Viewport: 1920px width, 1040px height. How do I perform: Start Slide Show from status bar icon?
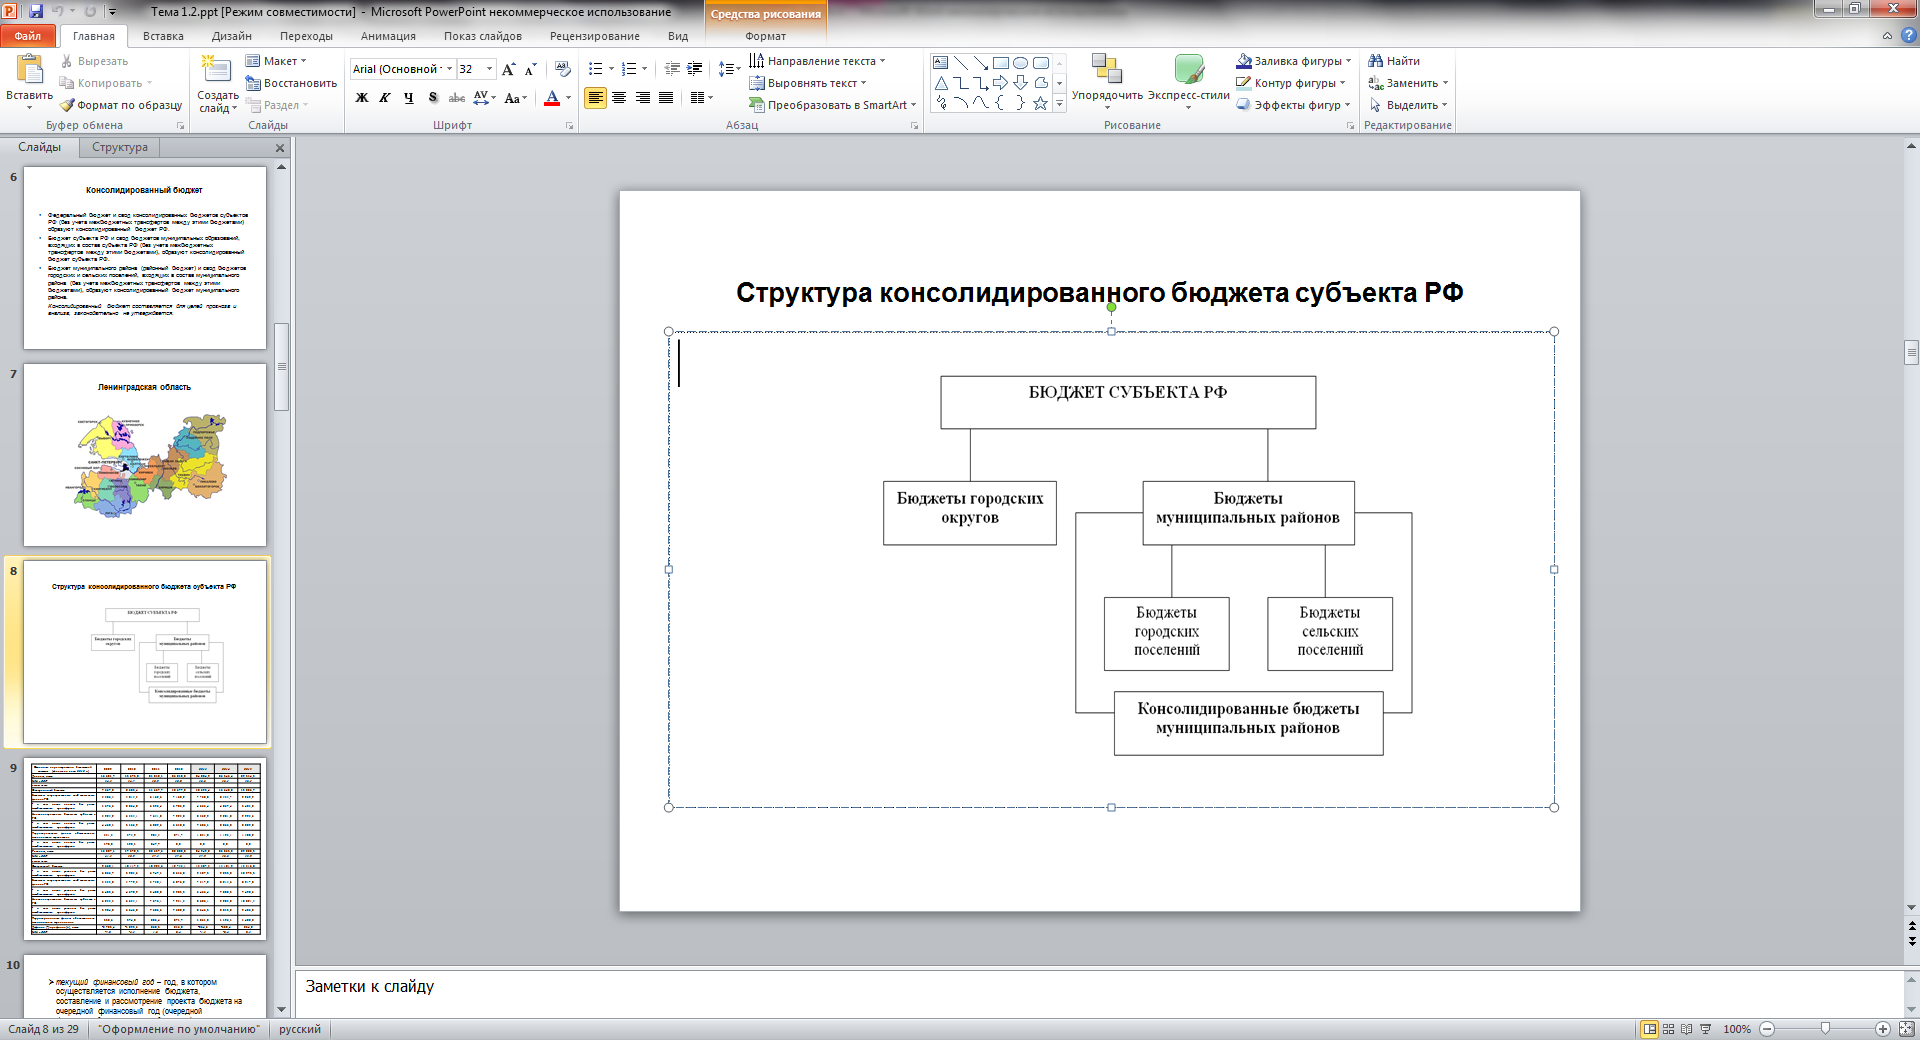[1706, 1029]
